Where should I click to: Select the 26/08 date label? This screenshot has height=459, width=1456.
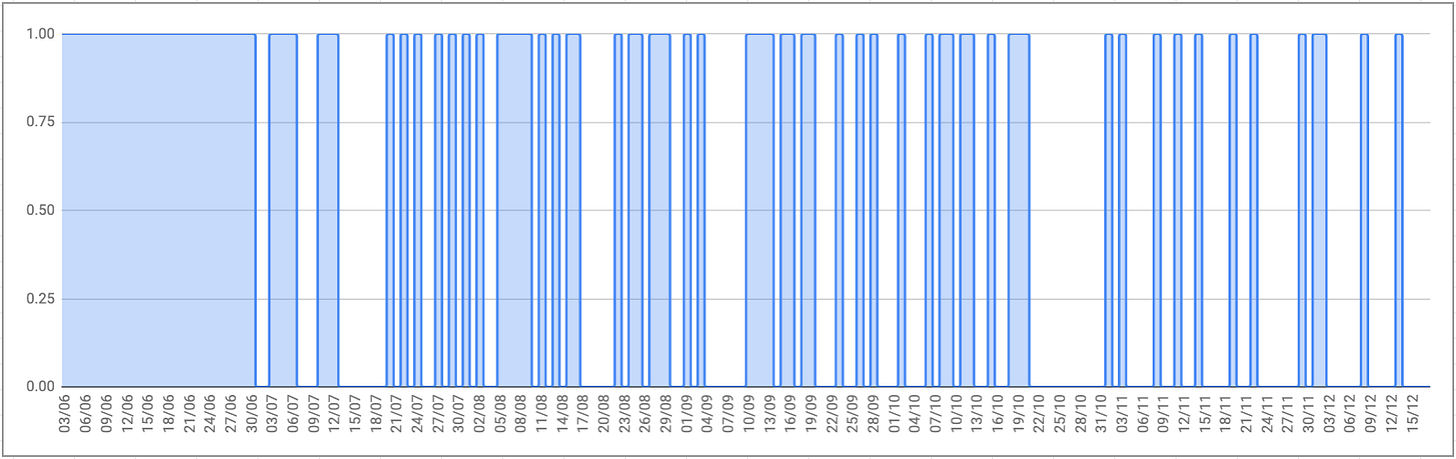click(646, 413)
